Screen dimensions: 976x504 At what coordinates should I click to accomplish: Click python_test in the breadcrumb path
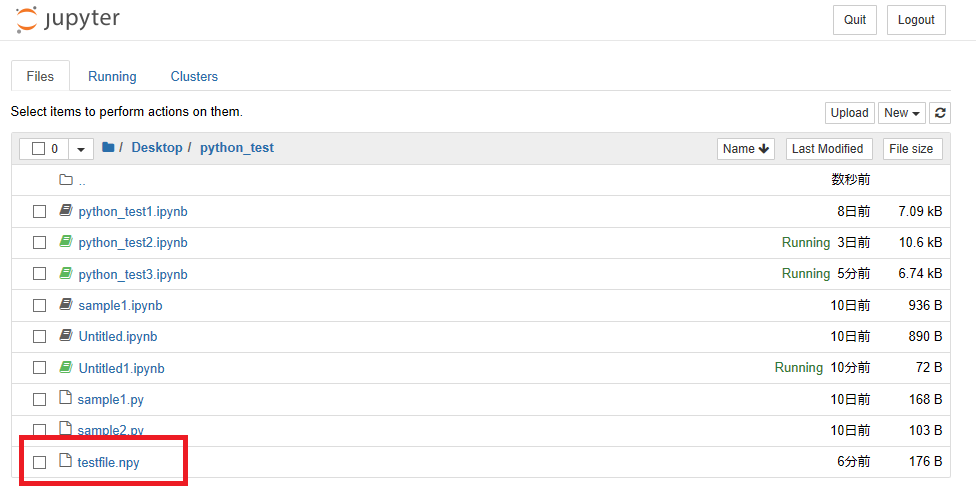pyautogui.click(x=237, y=147)
